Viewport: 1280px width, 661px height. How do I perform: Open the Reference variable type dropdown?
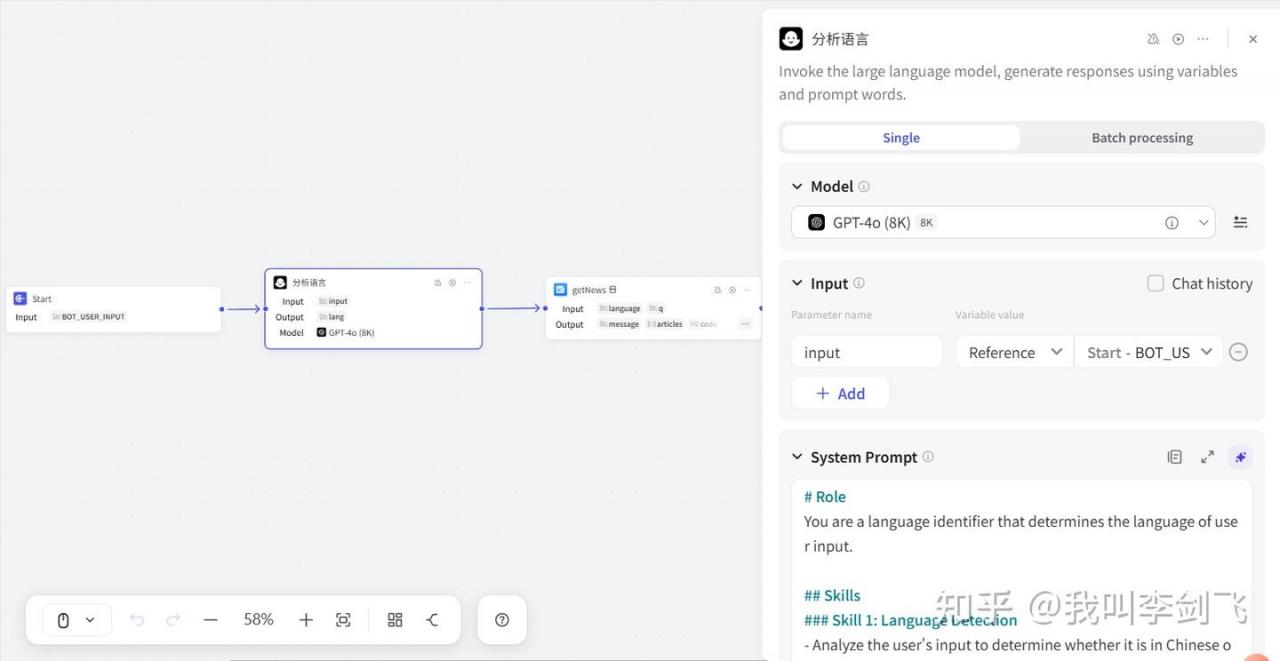[x=1014, y=352]
